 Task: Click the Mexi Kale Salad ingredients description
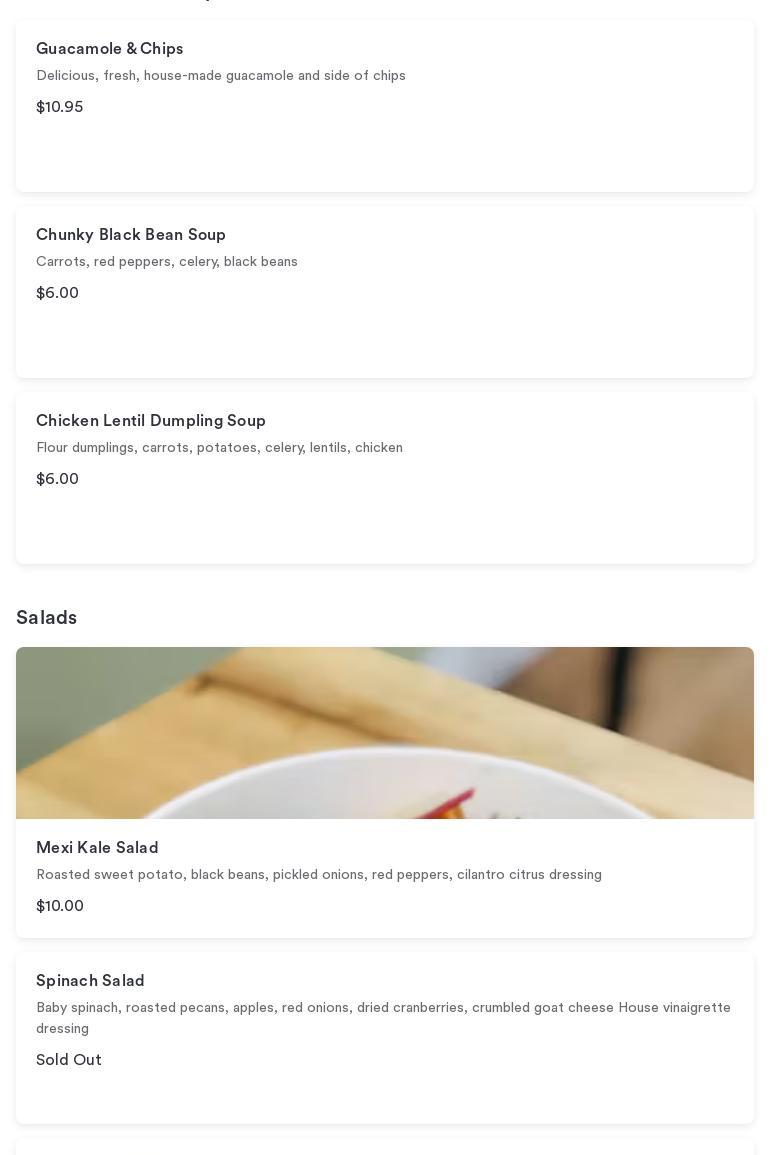point(319,875)
